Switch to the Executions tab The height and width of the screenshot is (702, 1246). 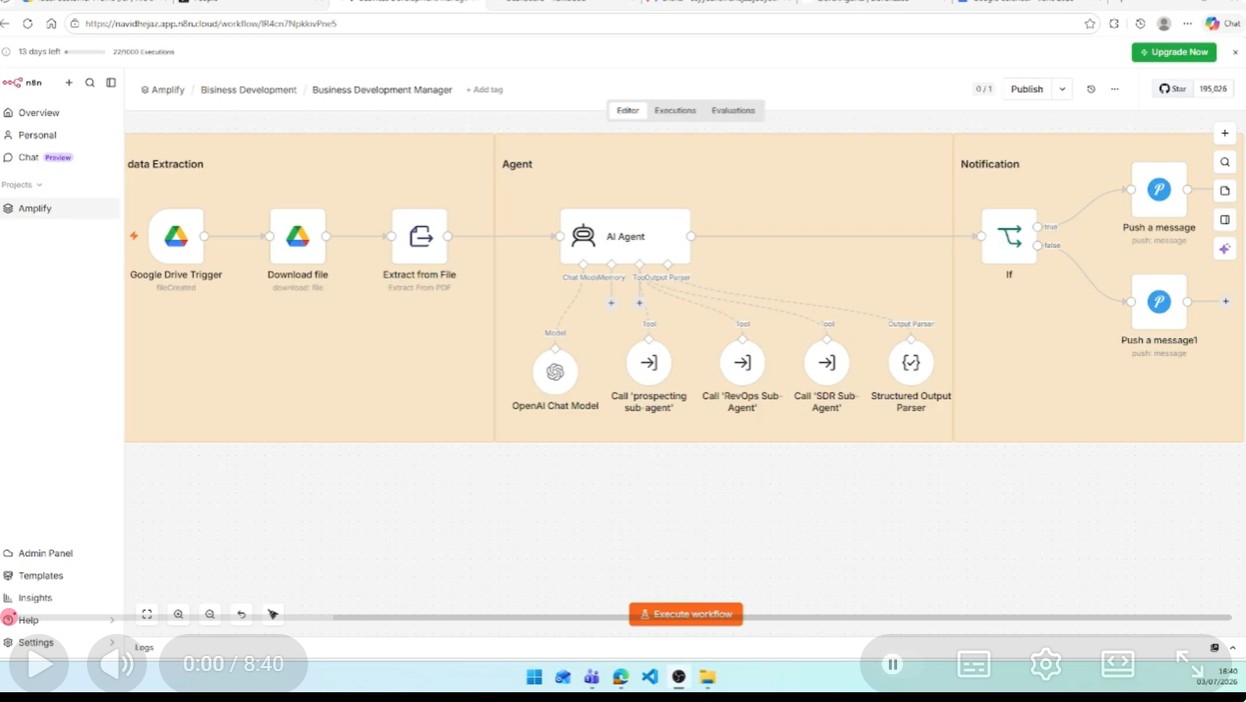(x=675, y=111)
